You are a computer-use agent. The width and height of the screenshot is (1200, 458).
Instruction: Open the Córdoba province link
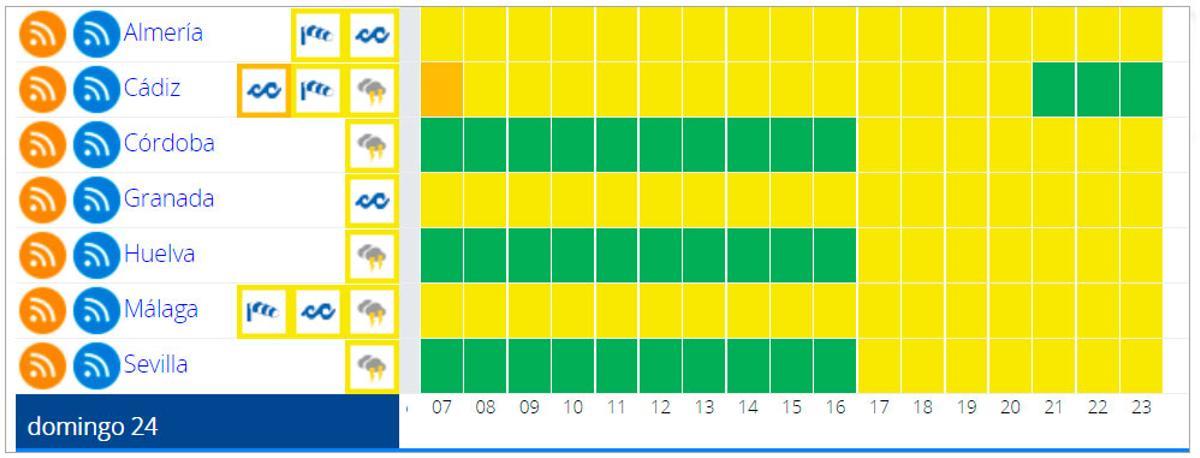169,143
